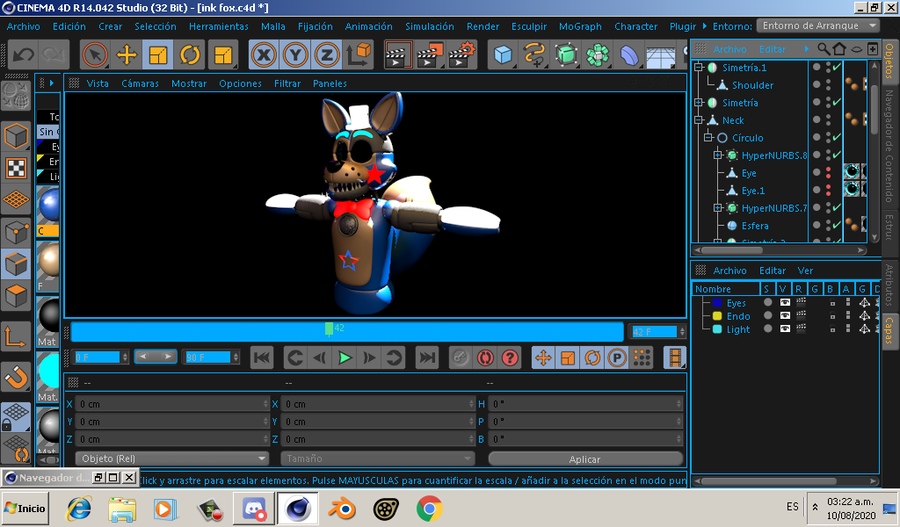Open the spline pen tools icon
Viewport: 900px width, 527px height.
tap(534, 55)
